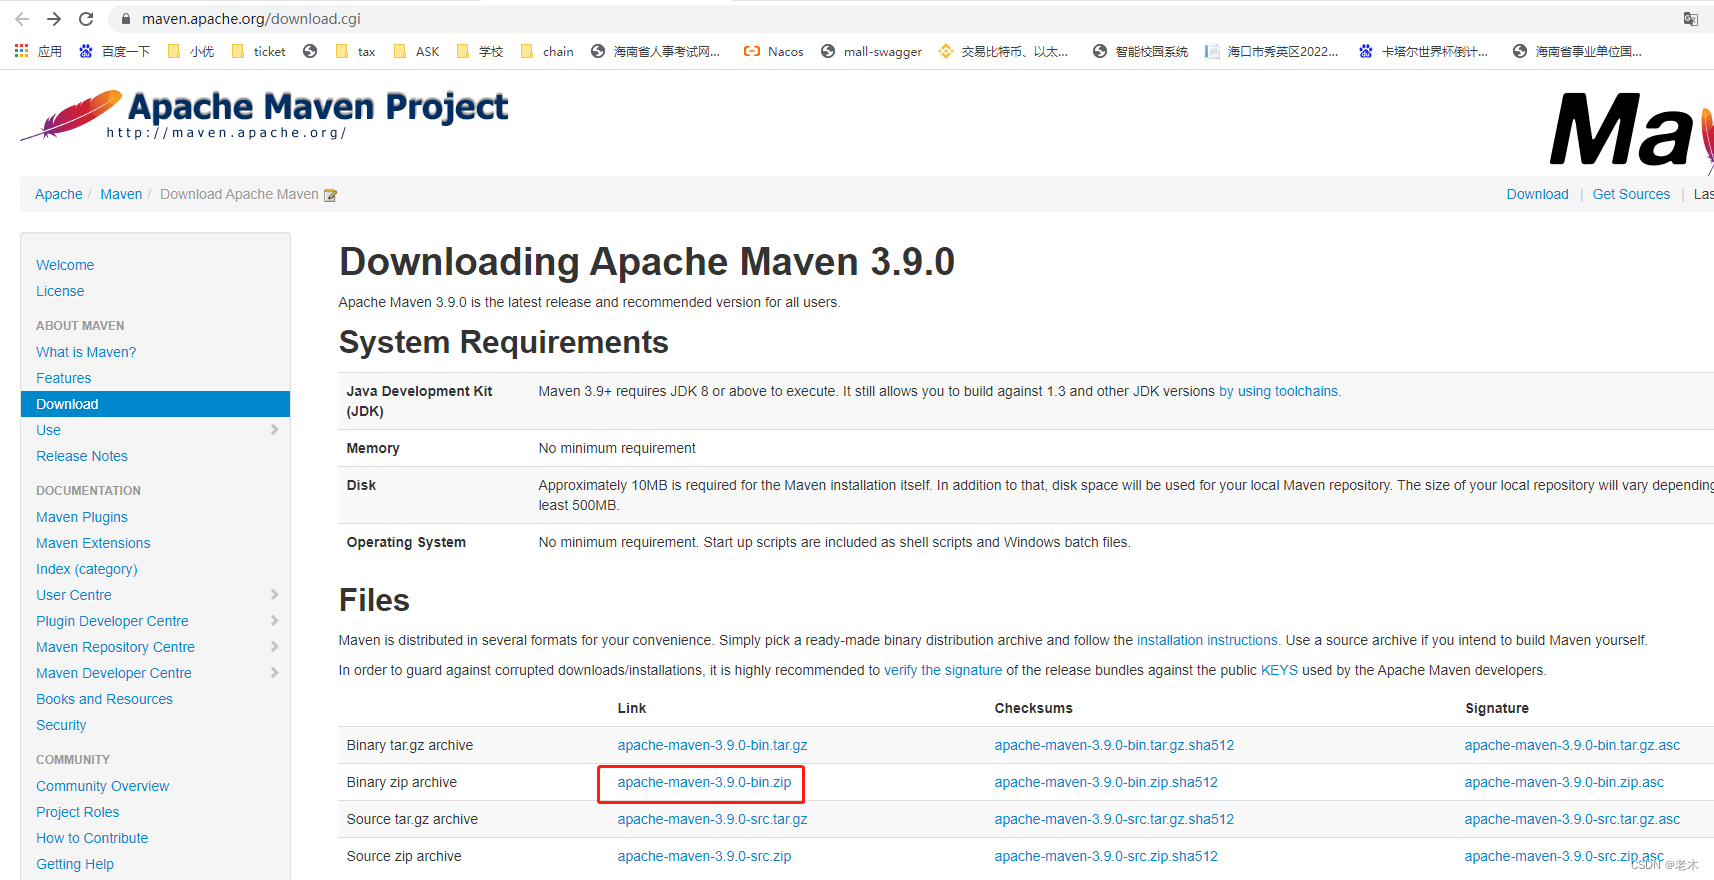Expand the User Centre submenu arrow
This screenshot has height=880, width=1714.
[x=274, y=595]
